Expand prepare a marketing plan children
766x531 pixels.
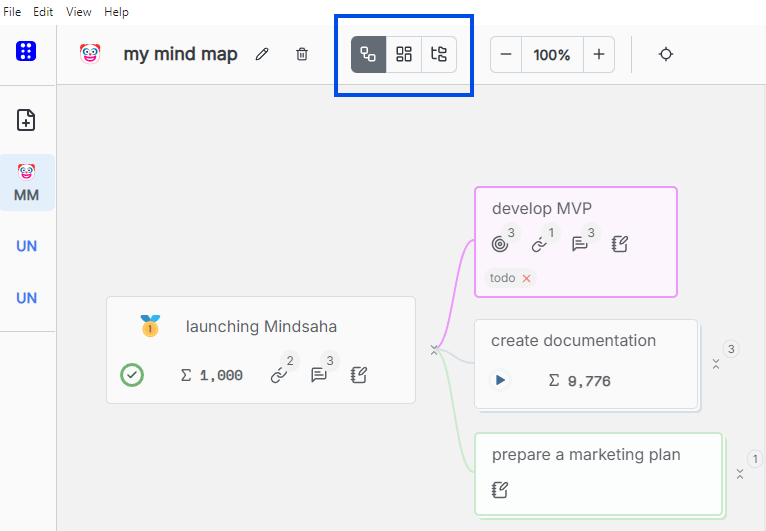tap(740, 473)
